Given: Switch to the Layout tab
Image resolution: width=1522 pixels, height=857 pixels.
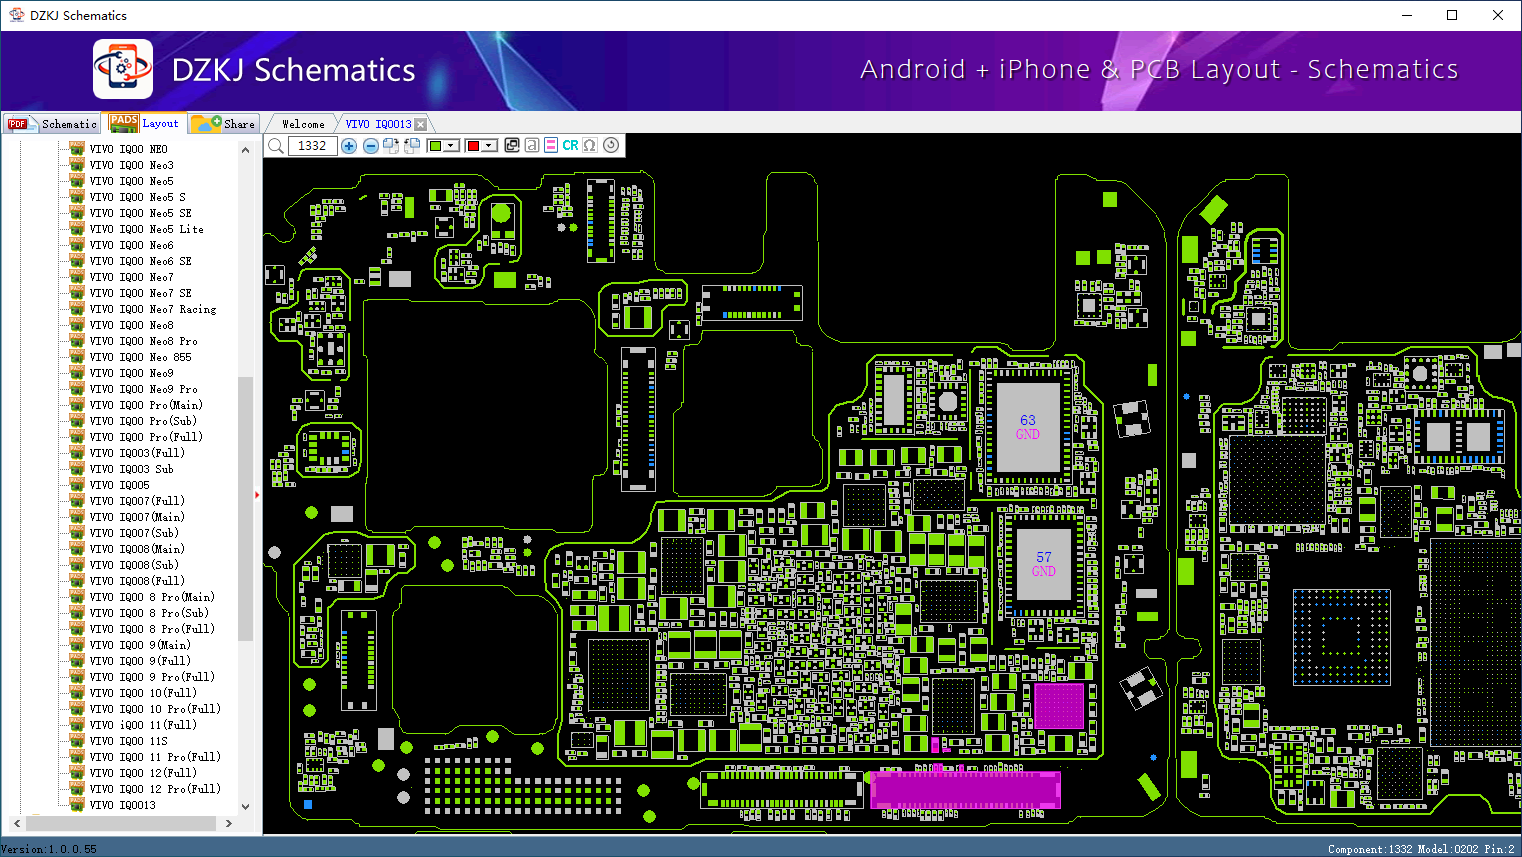Looking at the screenshot, I should (145, 124).
